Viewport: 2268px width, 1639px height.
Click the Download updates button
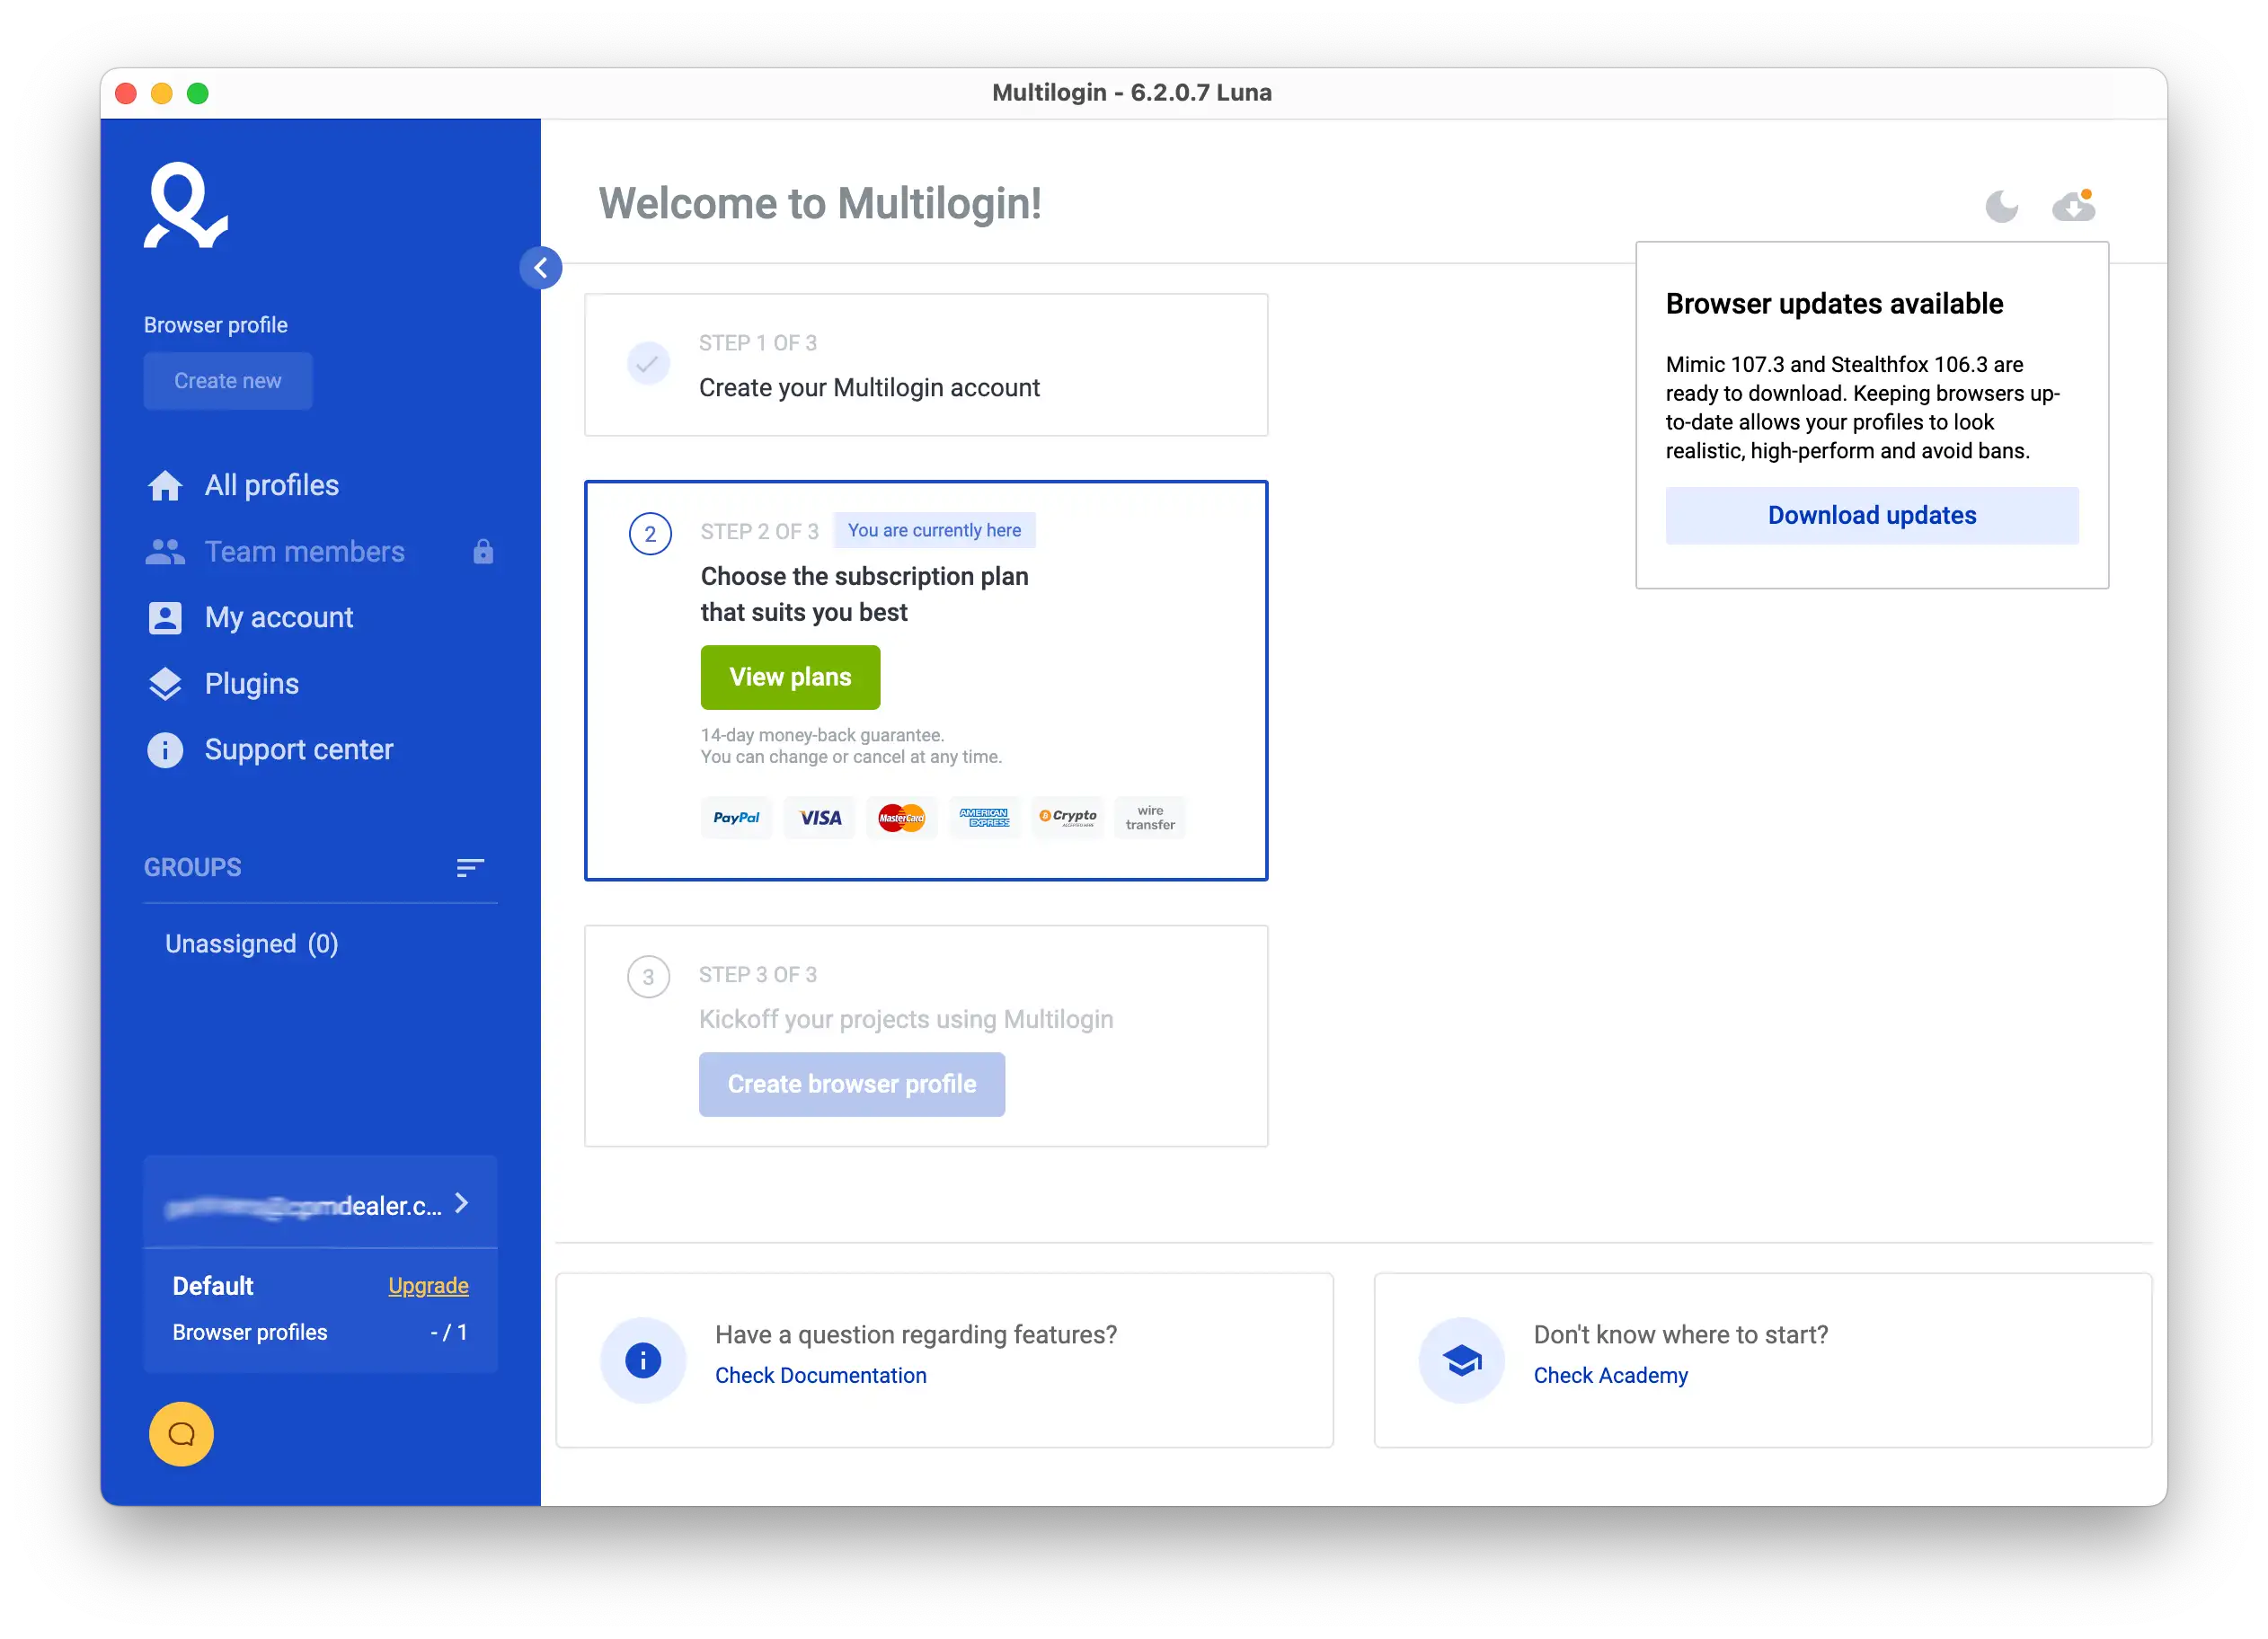tap(1872, 516)
